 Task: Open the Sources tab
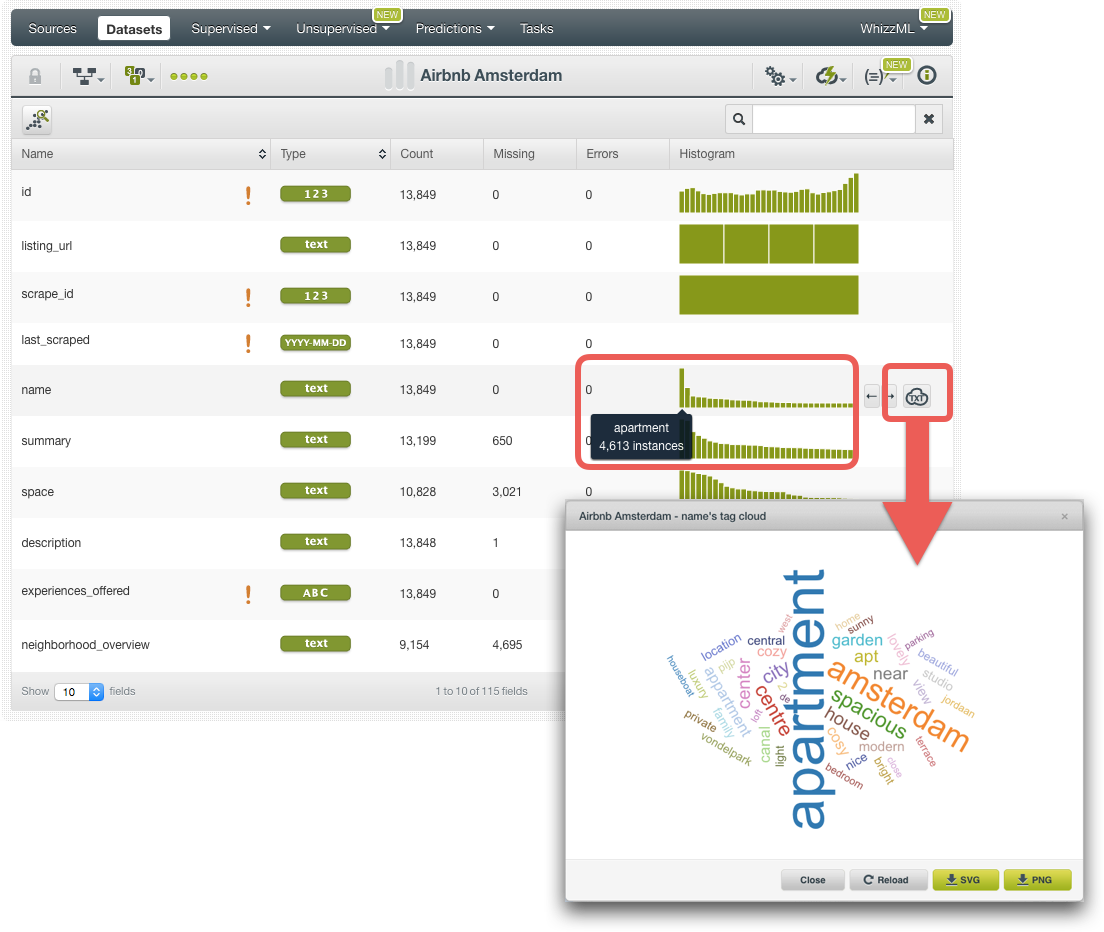click(x=52, y=29)
